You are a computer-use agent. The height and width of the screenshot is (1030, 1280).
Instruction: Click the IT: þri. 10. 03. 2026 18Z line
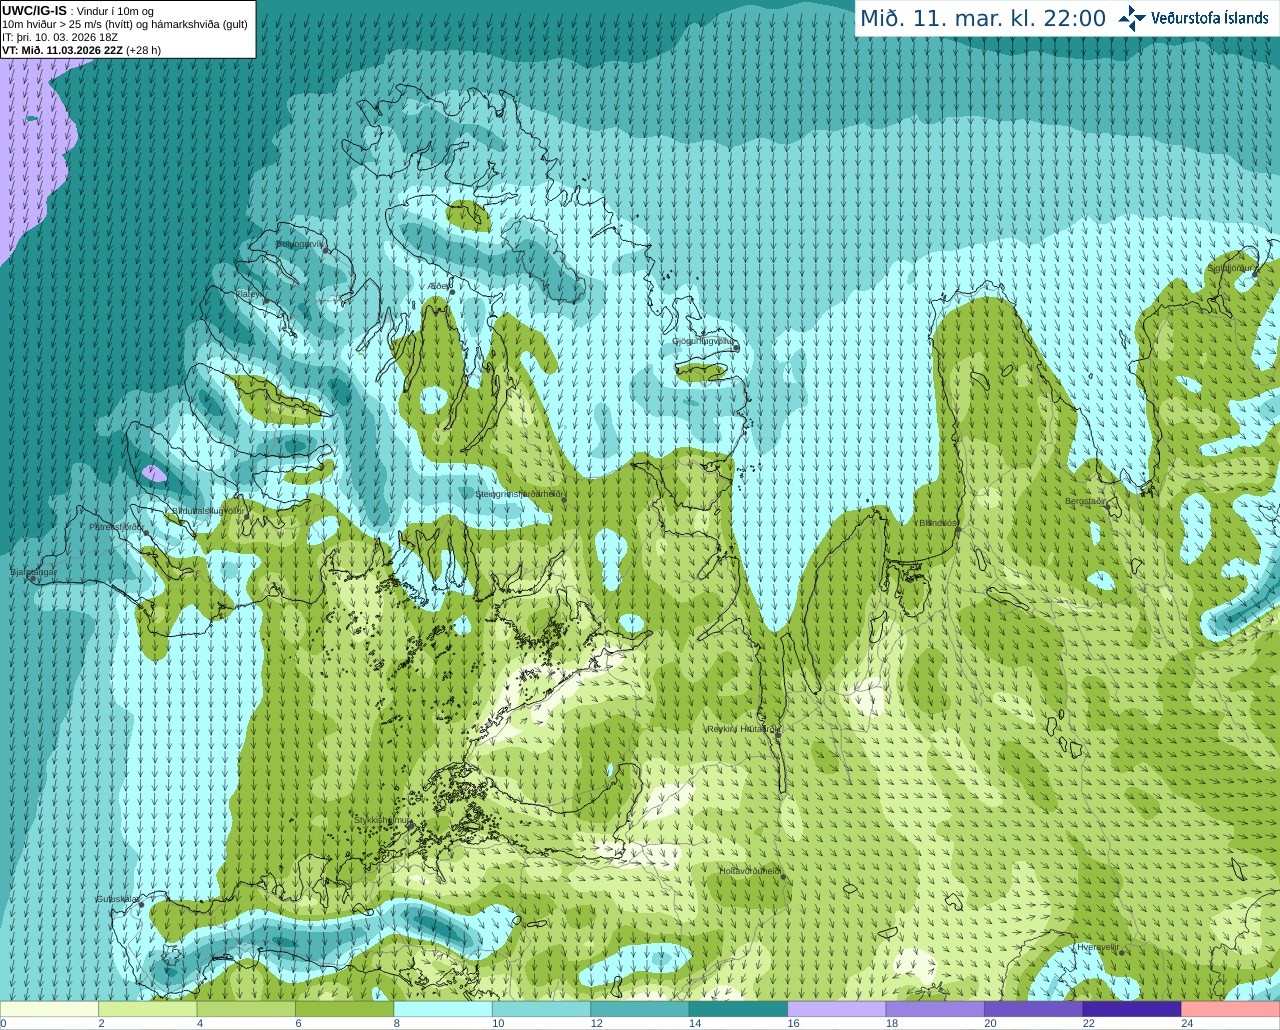pyautogui.click(x=60, y=37)
